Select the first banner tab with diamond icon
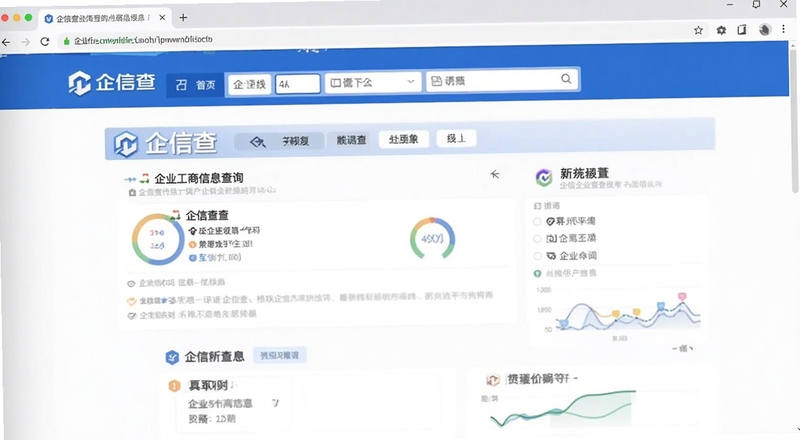 tap(279, 141)
